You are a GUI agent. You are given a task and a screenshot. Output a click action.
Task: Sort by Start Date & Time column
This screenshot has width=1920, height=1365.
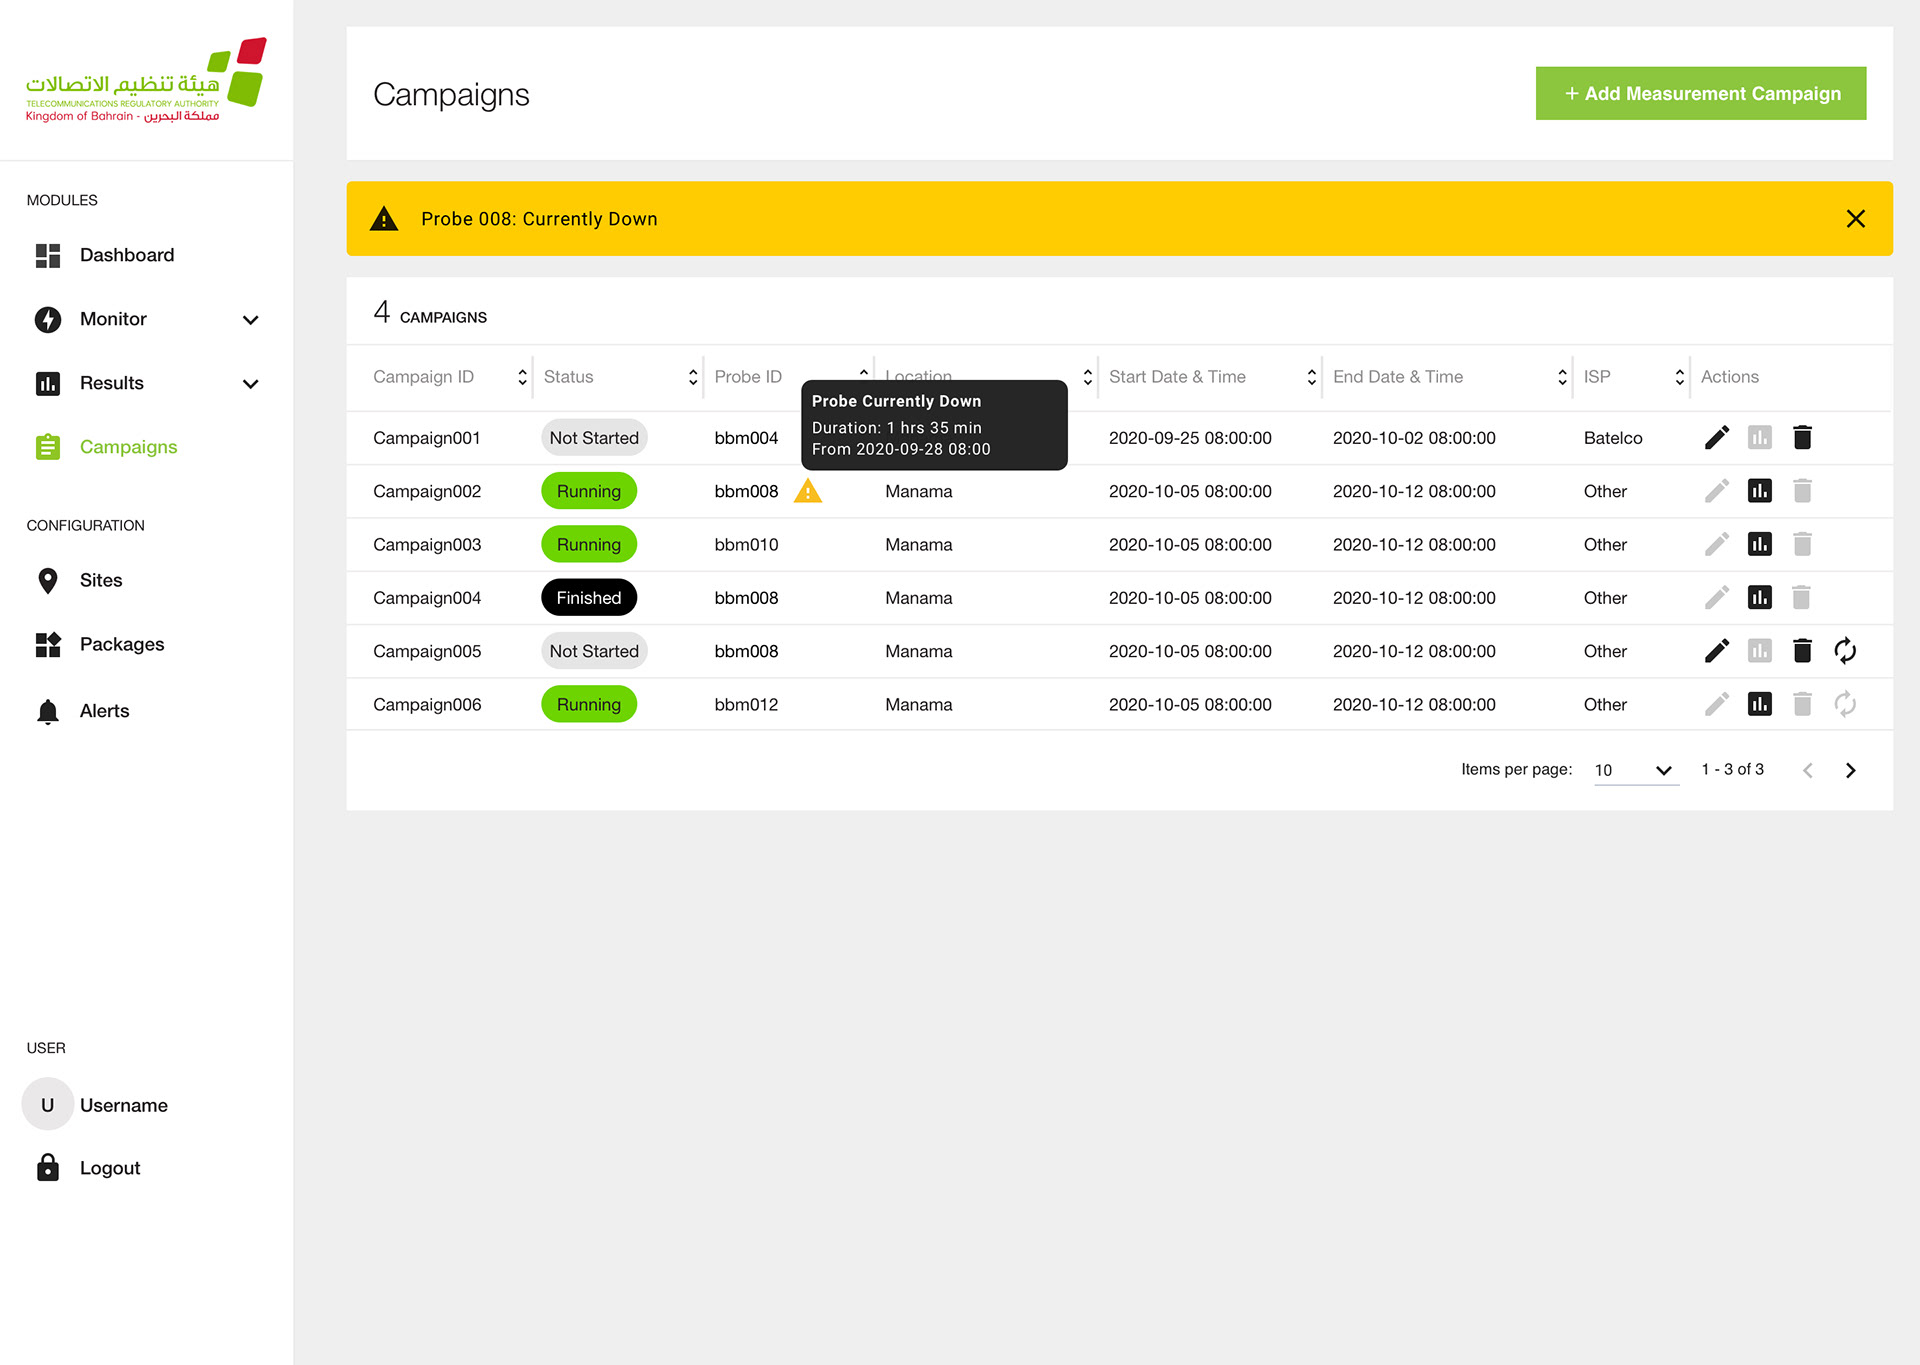(x=1311, y=377)
